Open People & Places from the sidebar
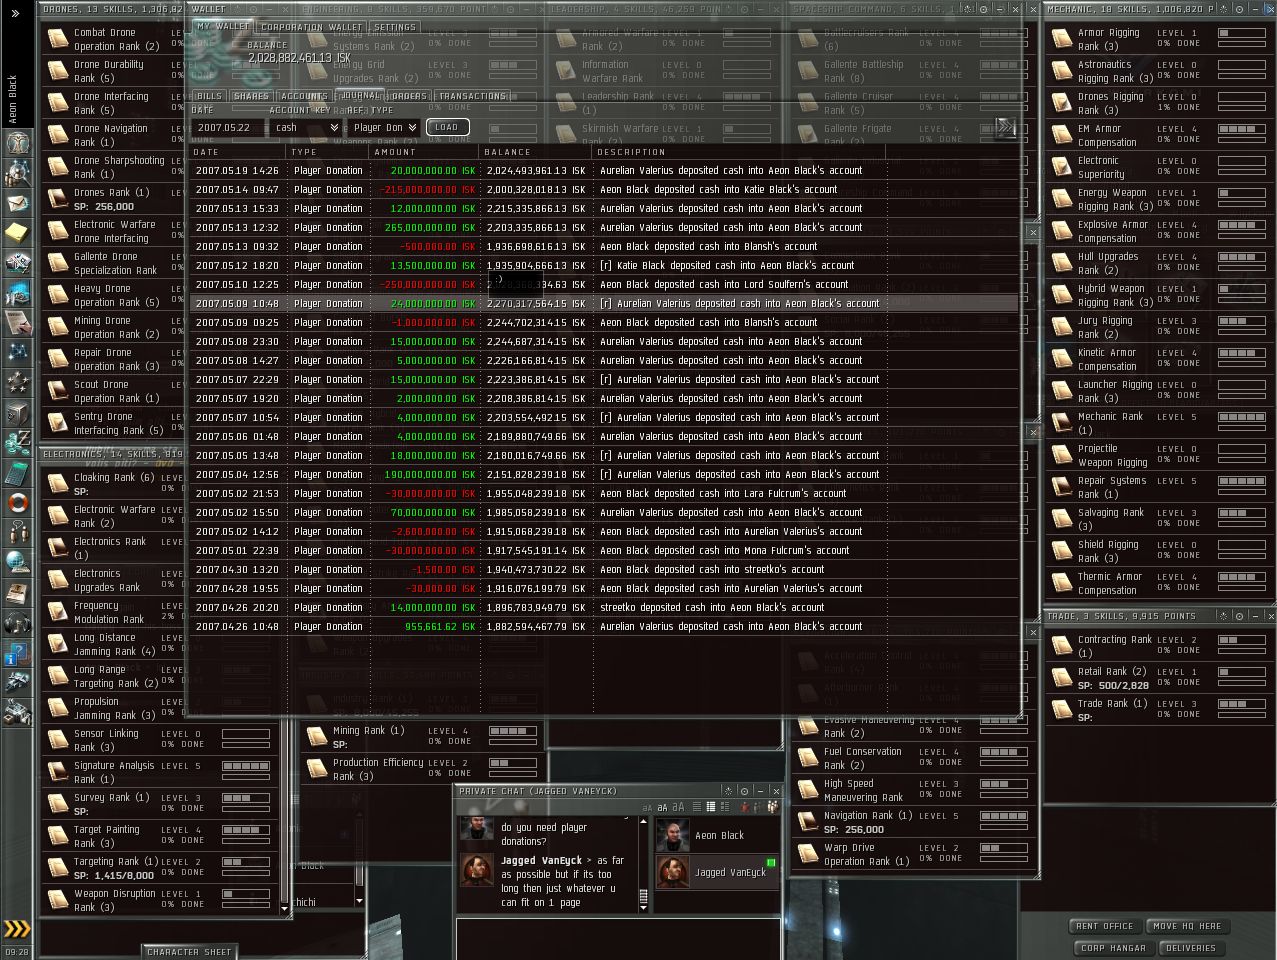Screen dimensions: 1277x960 [x=19, y=175]
